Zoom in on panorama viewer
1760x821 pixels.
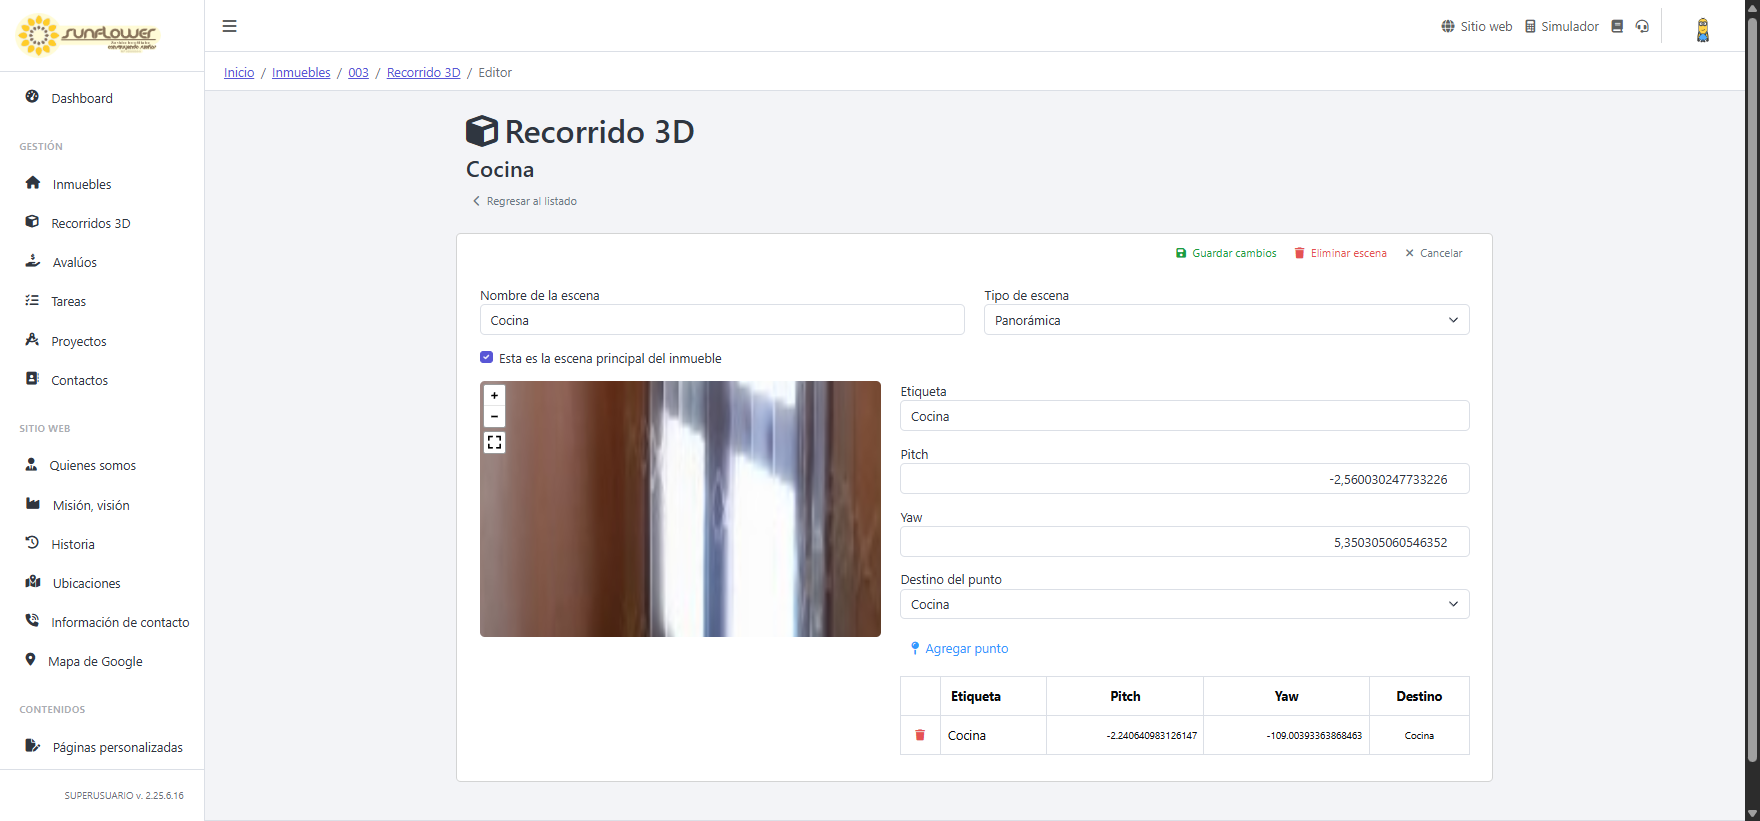(494, 395)
